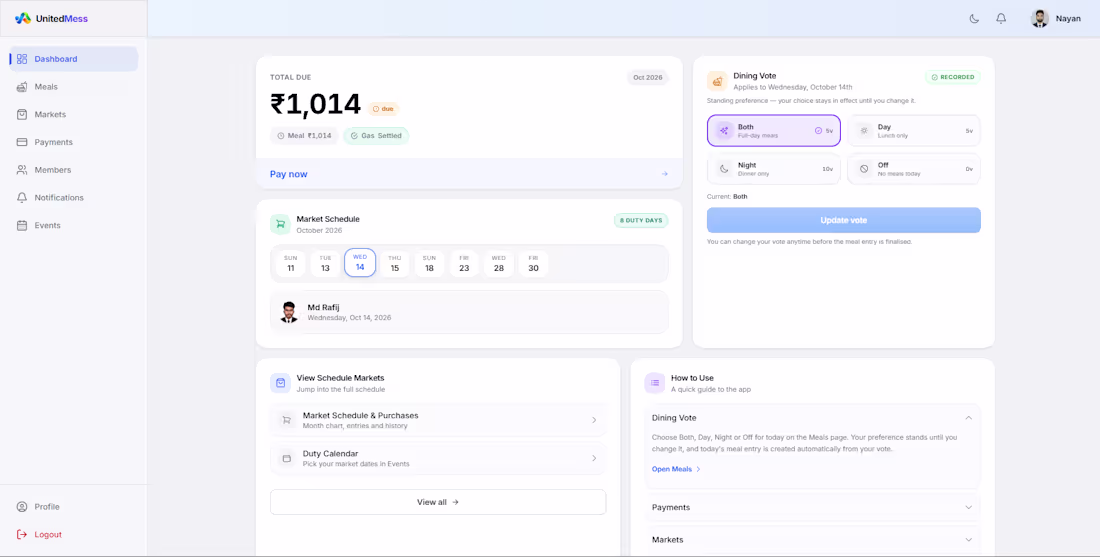Viewport: 1100px width, 557px height.
Task: Open the Markets menu item
Action: coord(74,114)
